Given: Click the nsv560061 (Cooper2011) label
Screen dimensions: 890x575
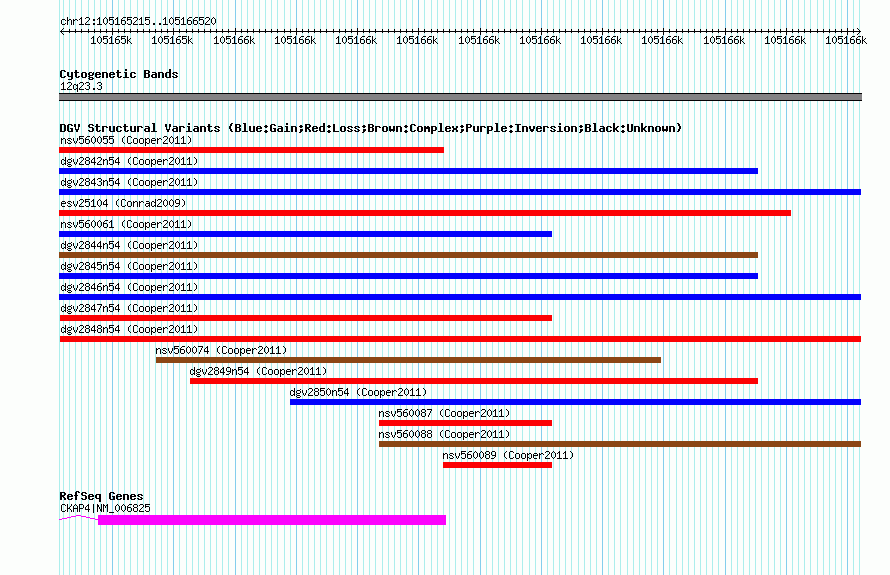Looking at the screenshot, I should click(126, 224).
